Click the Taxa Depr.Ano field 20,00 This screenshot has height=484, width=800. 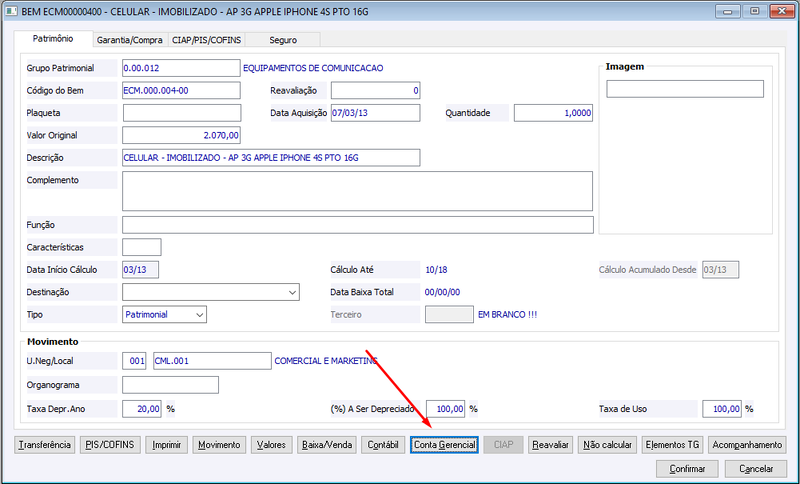[142, 409]
